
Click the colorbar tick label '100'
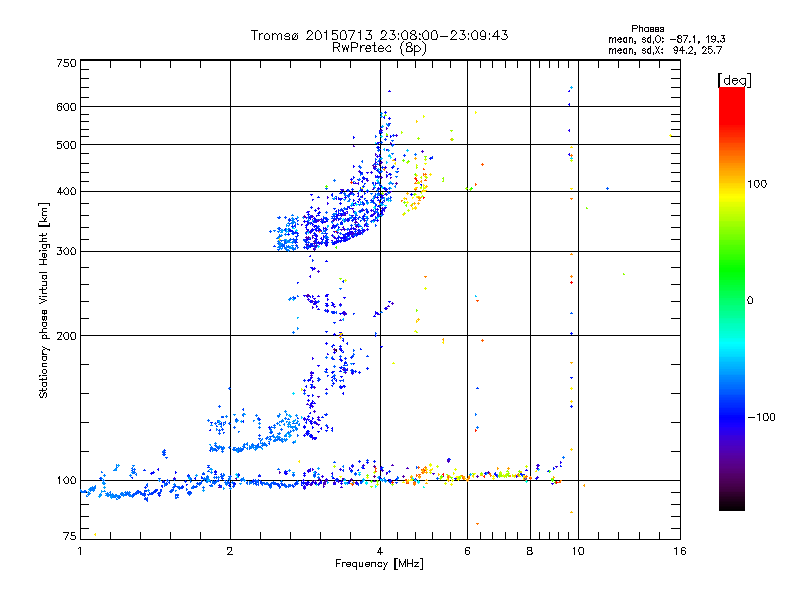757,184
